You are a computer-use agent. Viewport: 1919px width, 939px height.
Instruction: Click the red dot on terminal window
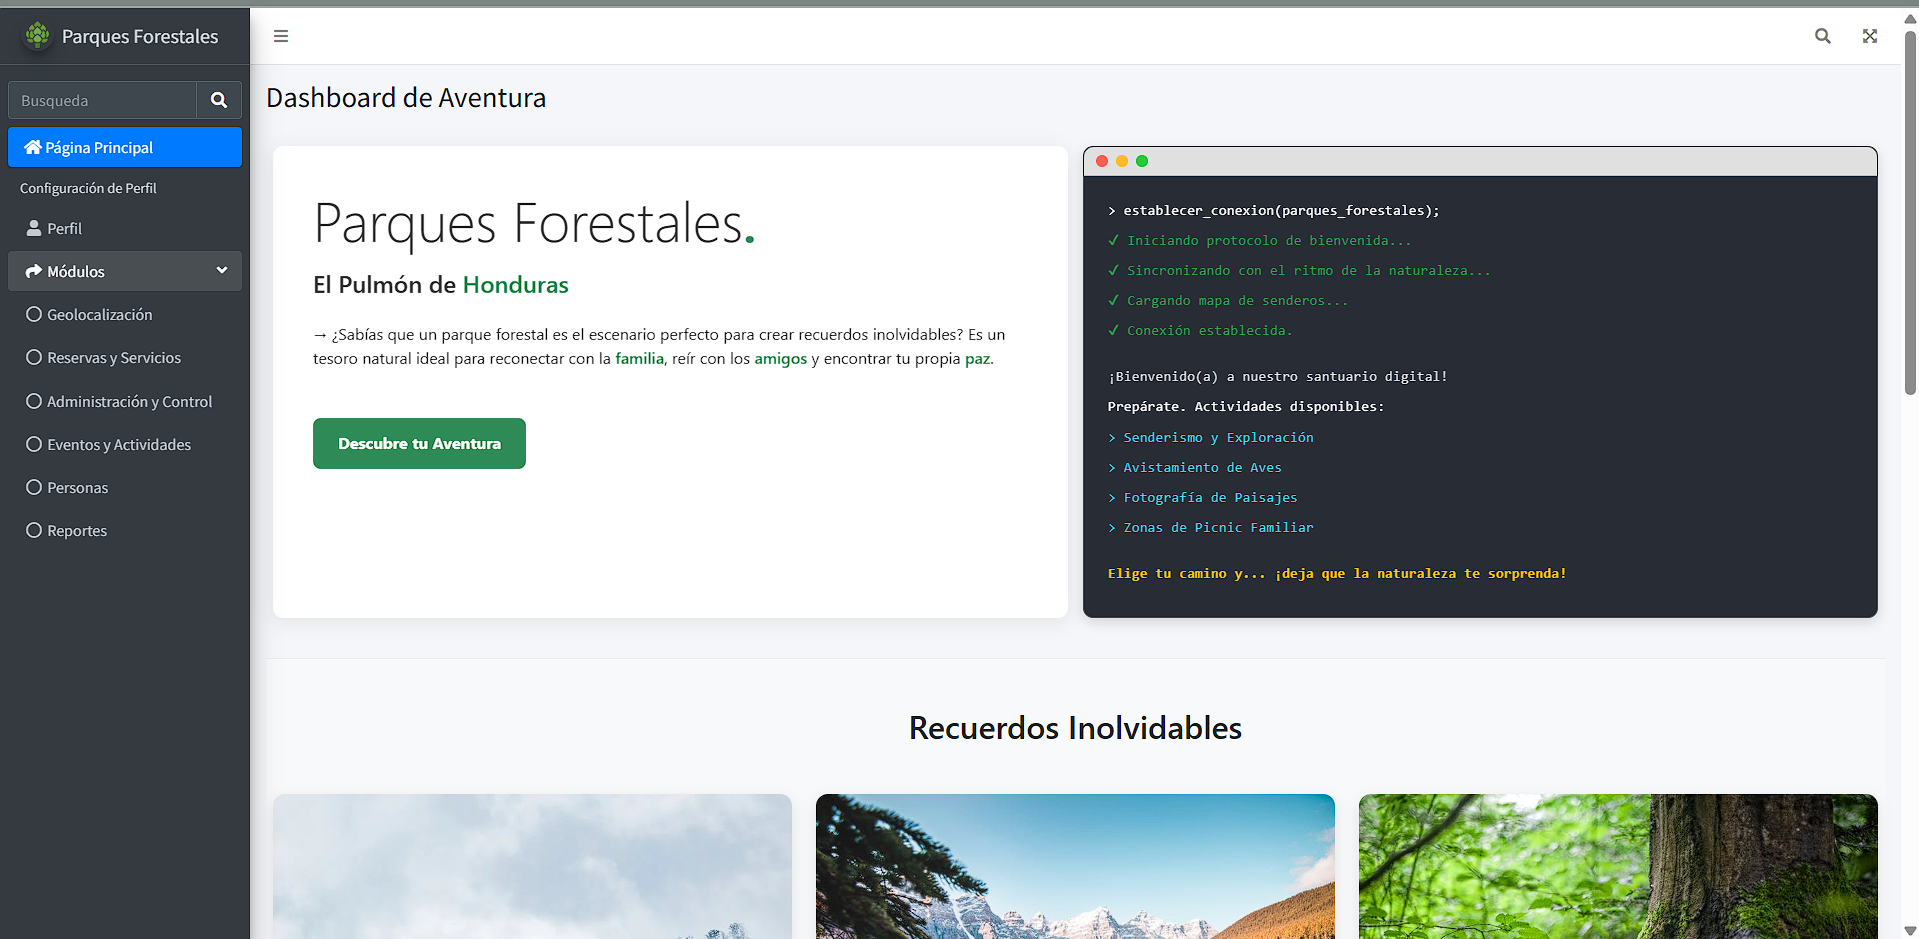(x=1102, y=161)
